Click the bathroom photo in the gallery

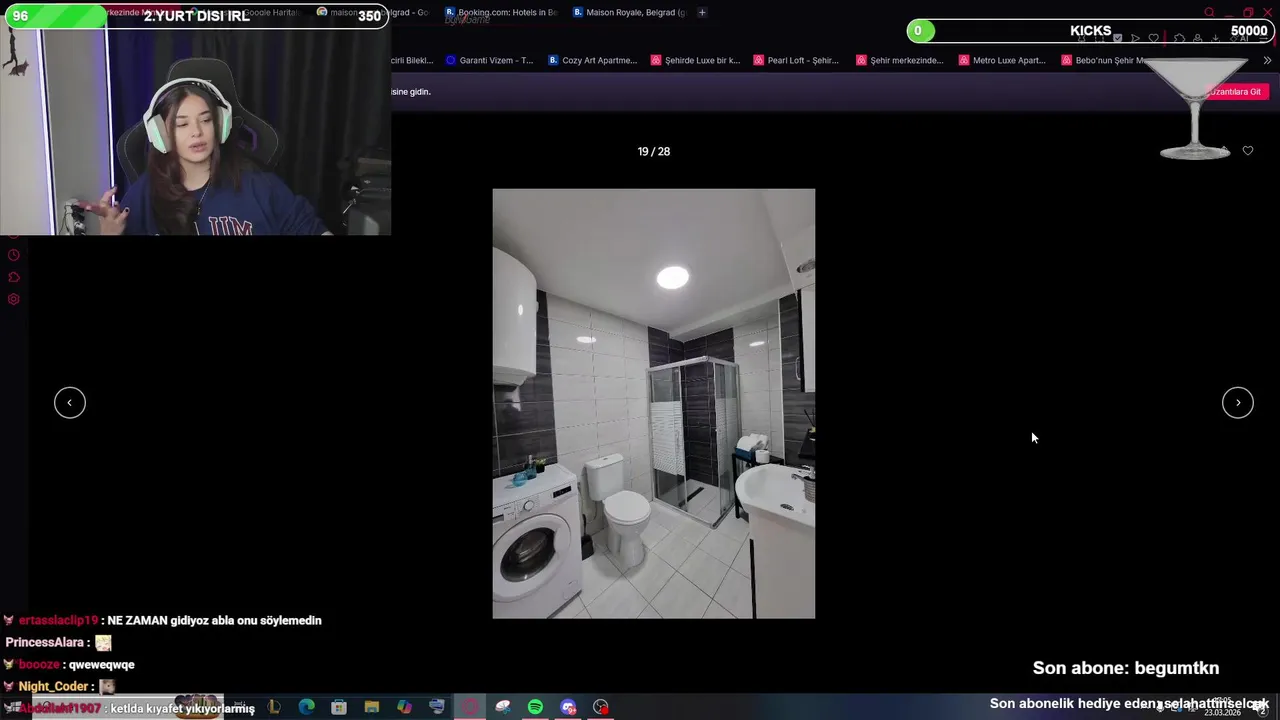tap(654, 404)
